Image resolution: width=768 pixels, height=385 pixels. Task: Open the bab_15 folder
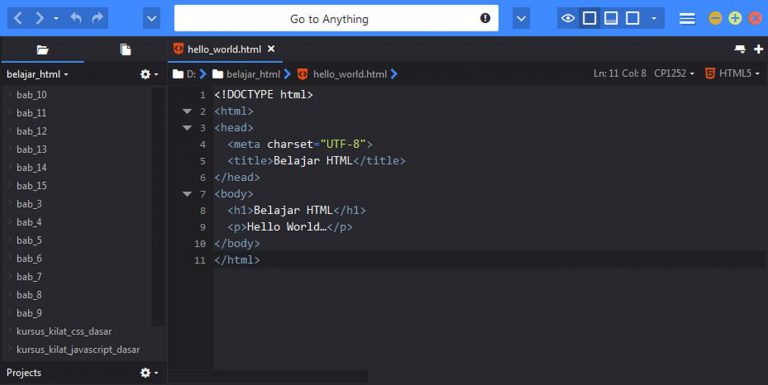coord(31,186)
